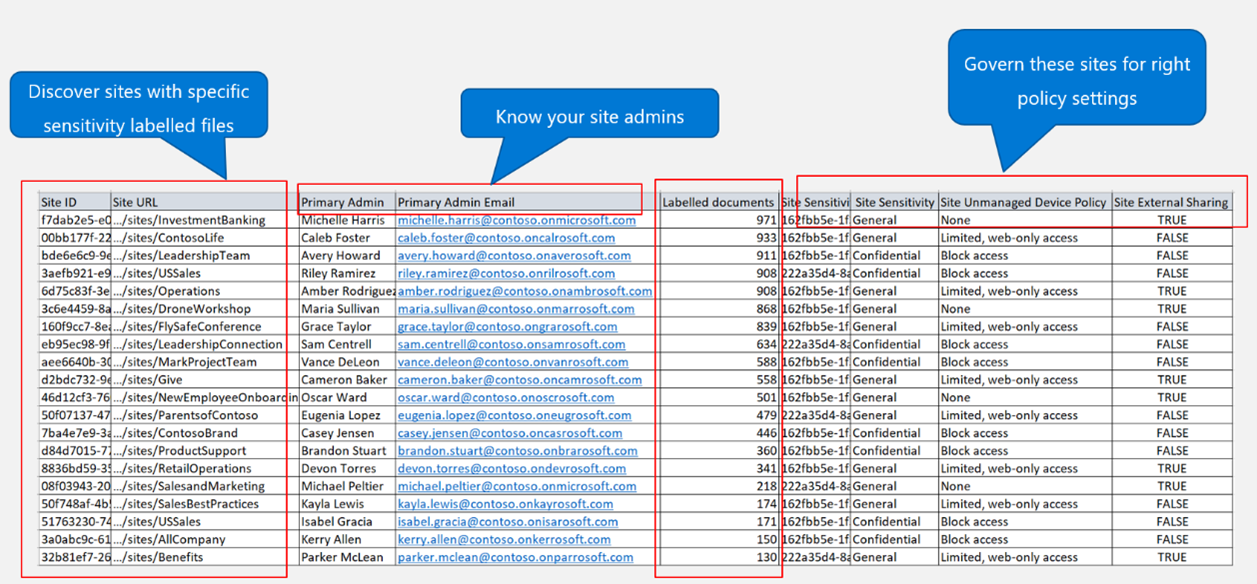Select the Site External Sharing header
This screenshot has height=584, width=1257.
coord(1171,201)
